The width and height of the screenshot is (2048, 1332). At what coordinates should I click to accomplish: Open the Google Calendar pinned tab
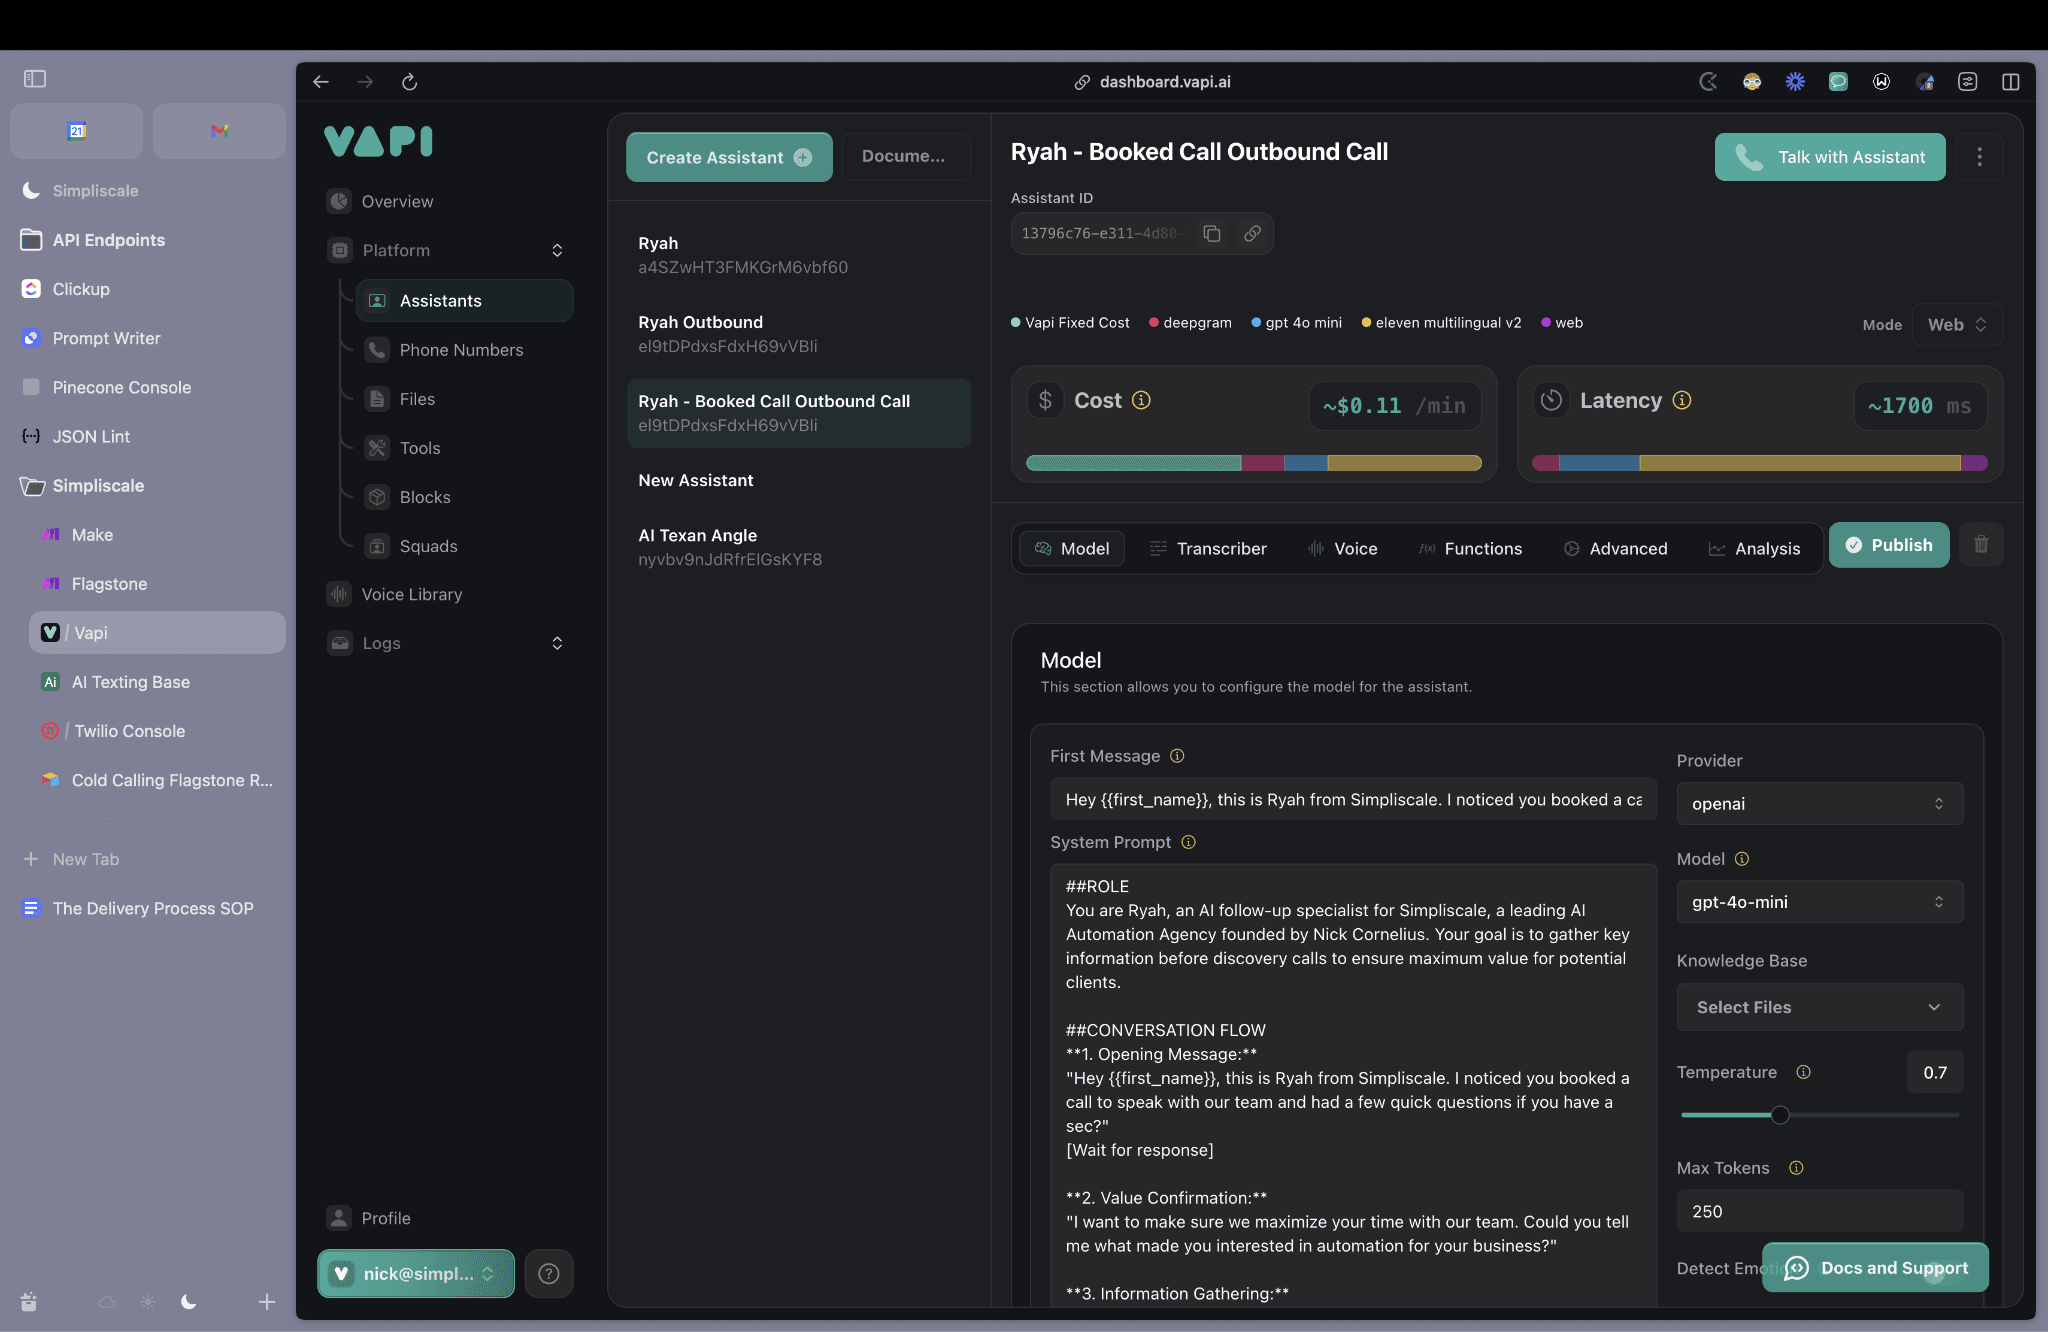76,131
